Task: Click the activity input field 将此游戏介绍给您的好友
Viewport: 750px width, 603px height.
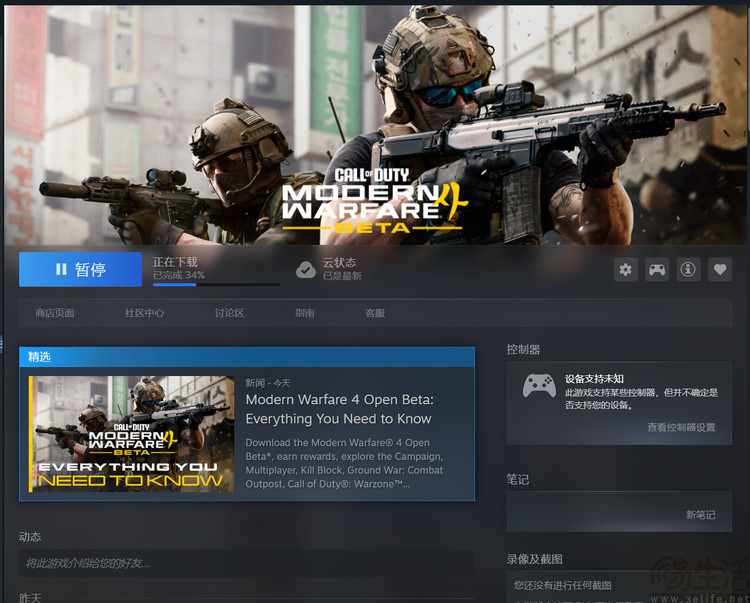Action: [247, 563]
